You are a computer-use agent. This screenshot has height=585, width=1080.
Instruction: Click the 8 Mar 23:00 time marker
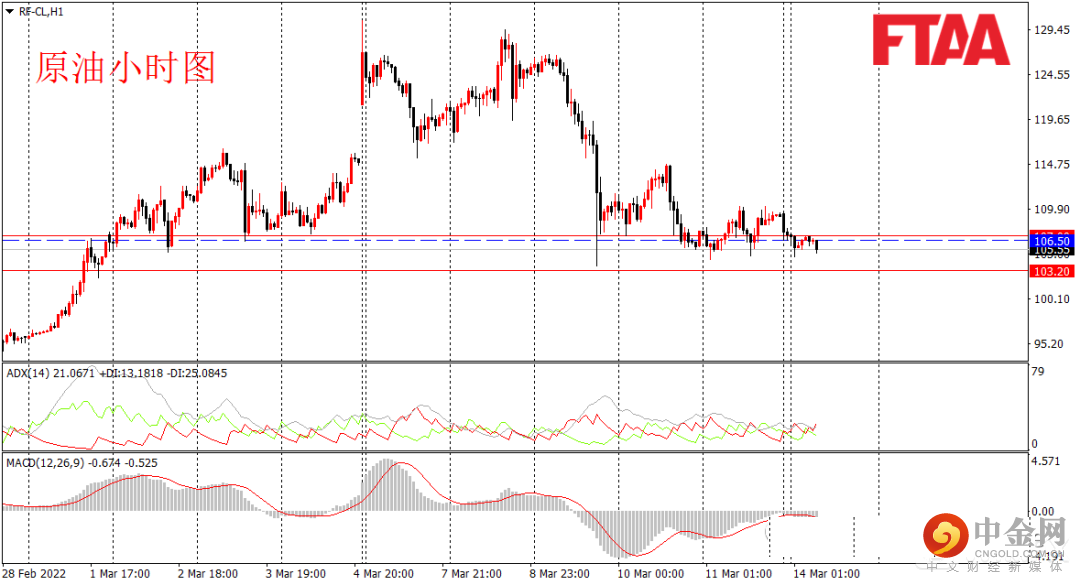pos(559,573)
